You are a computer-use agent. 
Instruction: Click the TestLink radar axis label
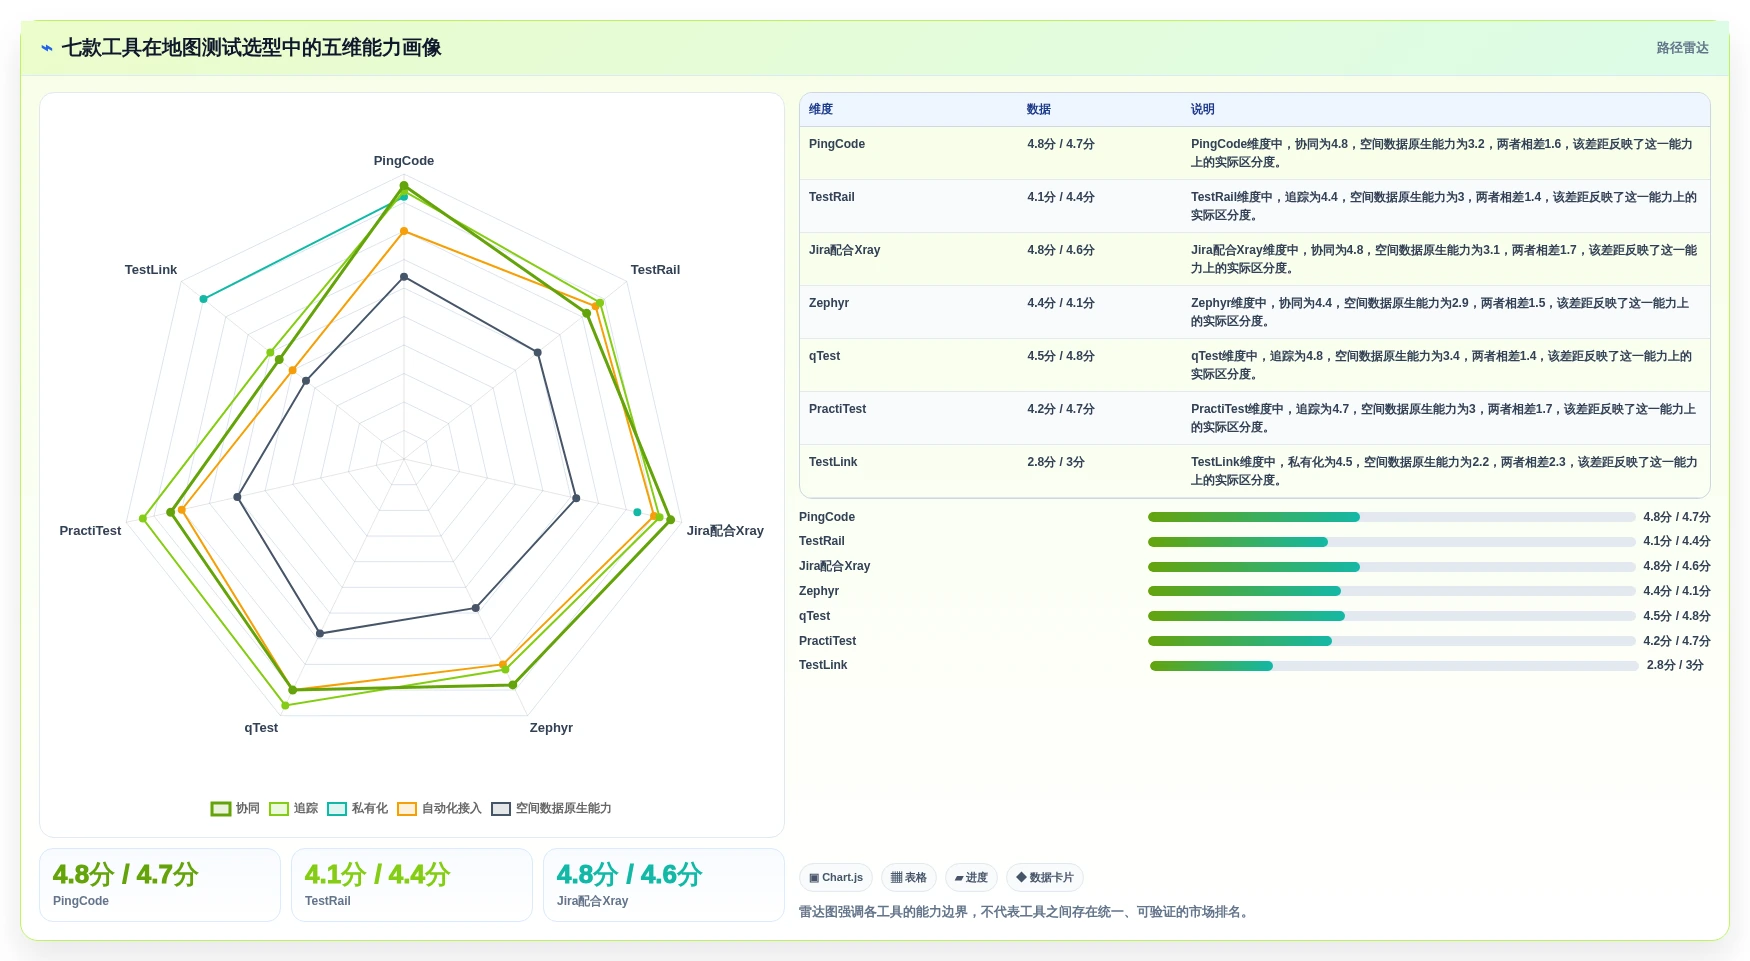[x=151, y=270]
